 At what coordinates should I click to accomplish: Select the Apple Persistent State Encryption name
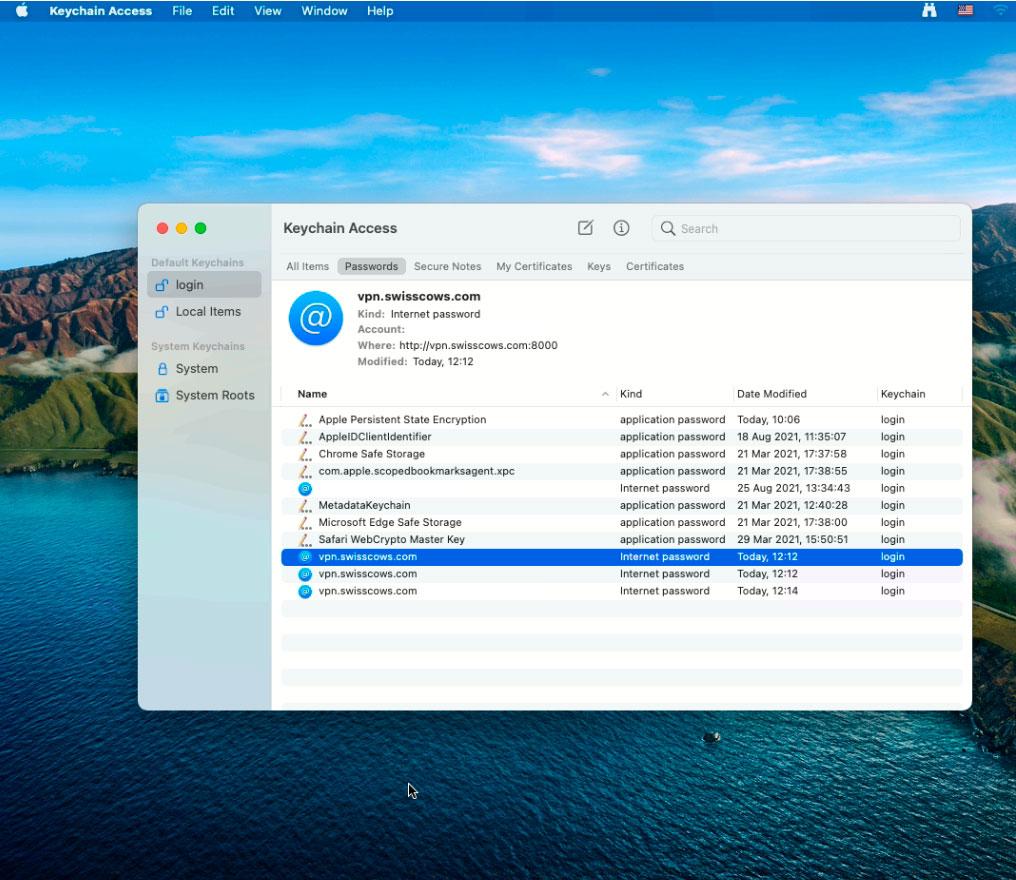(402, 420)
